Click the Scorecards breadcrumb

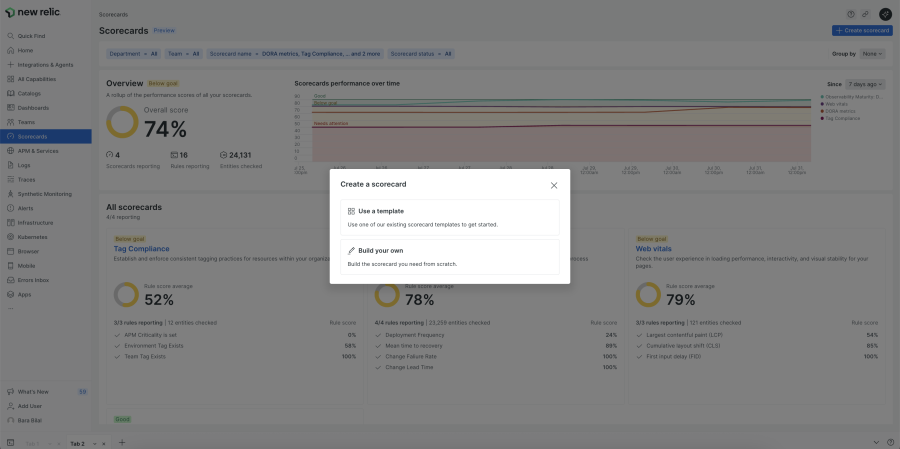[x=114, y=14]
